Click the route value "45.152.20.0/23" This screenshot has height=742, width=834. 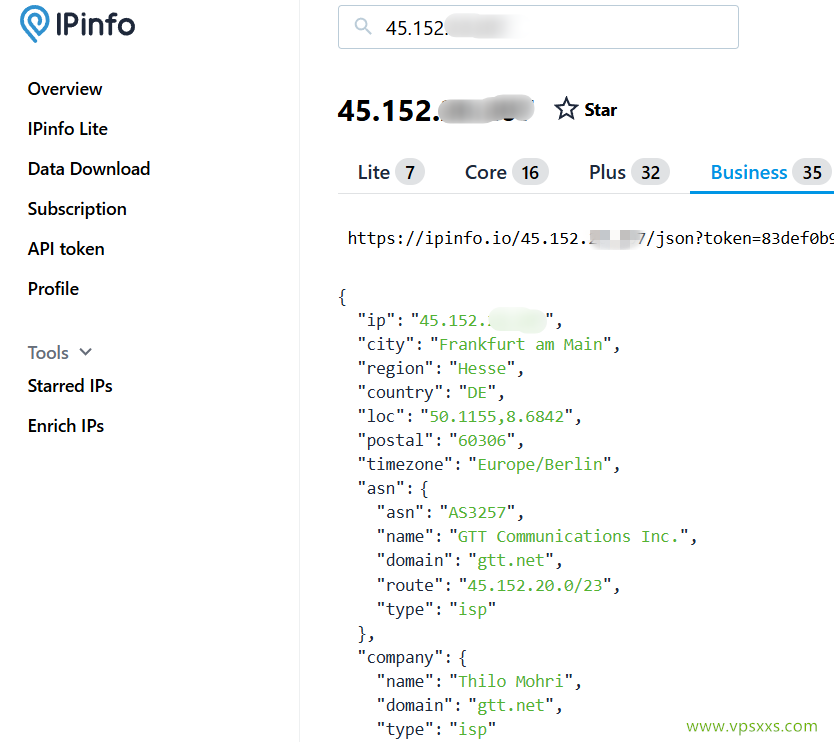[x=535, y=585]
